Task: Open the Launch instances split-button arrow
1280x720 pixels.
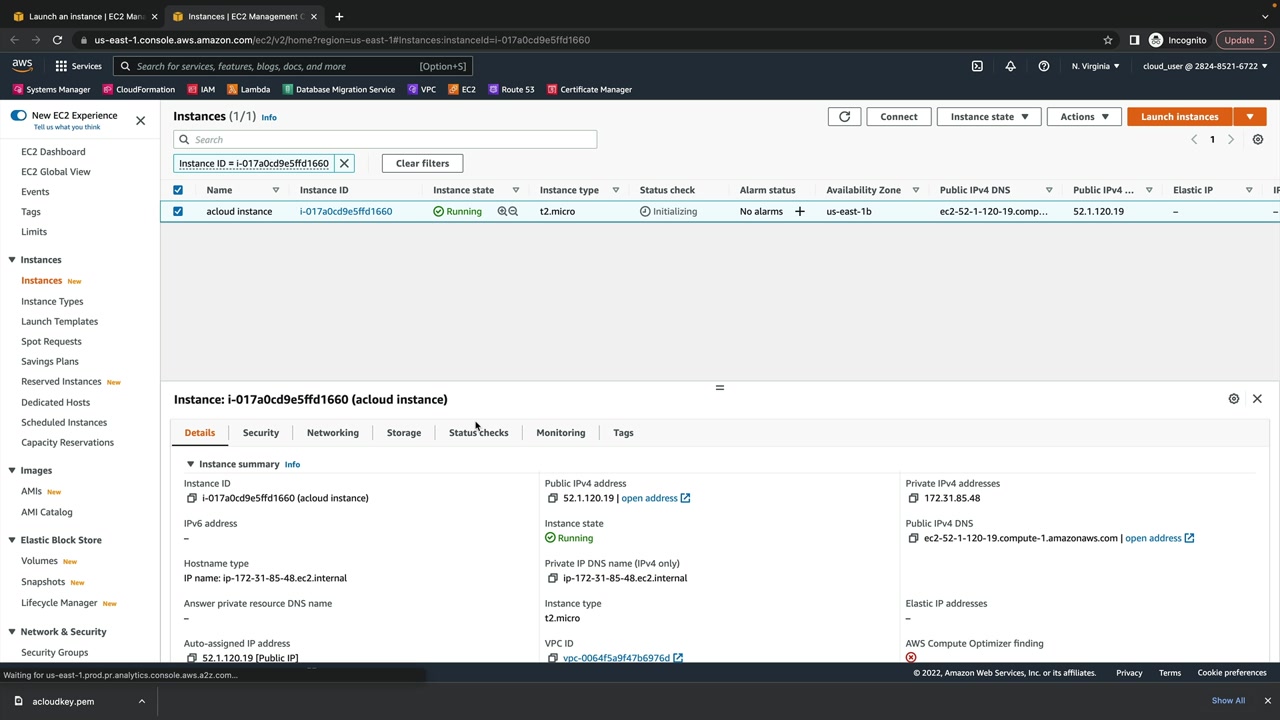Action: tap(1250, 117)
